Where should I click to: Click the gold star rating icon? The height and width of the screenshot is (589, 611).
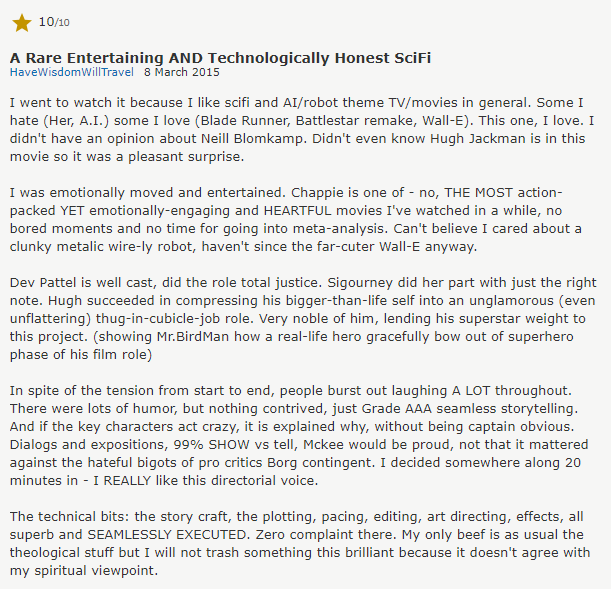click(x=22, y=23)
